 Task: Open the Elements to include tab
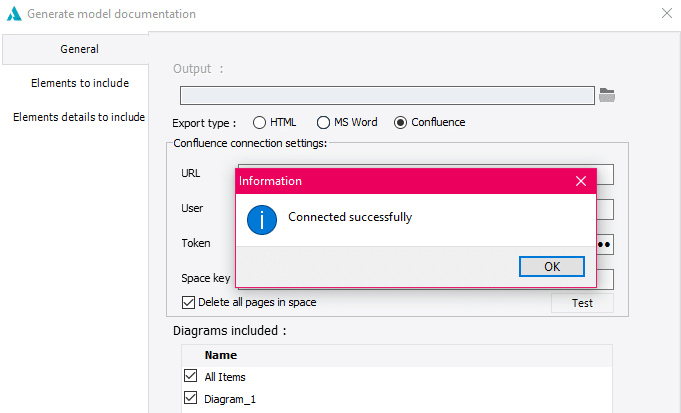point(79,83)
